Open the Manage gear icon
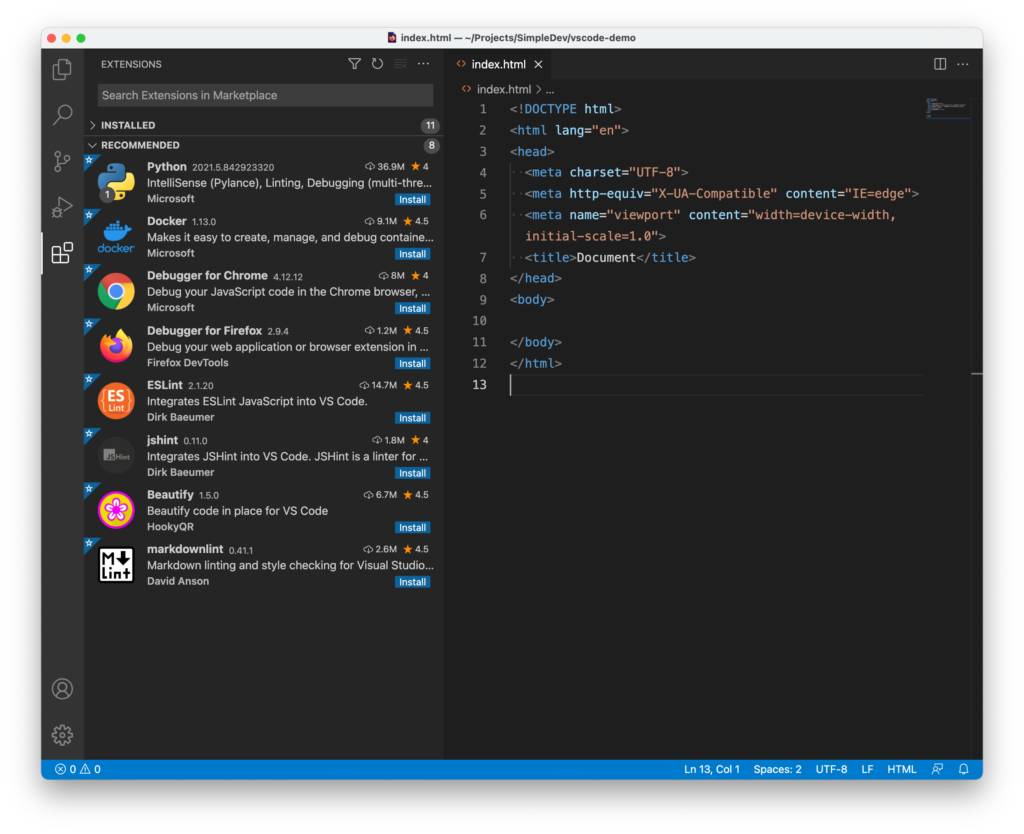Screen dimensions: 1024x834 click(x=62, y=735)
